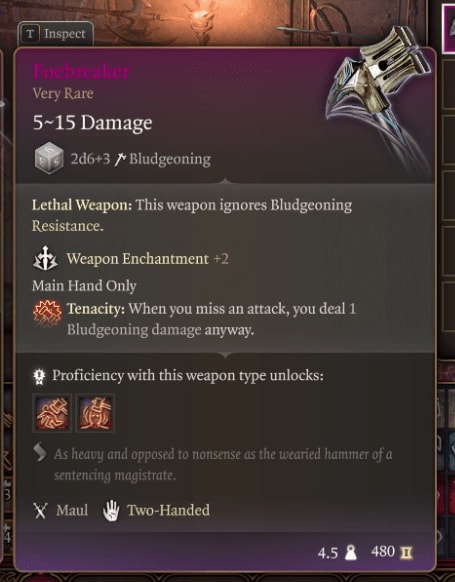Click the damage dice icon

pos(48,158)
